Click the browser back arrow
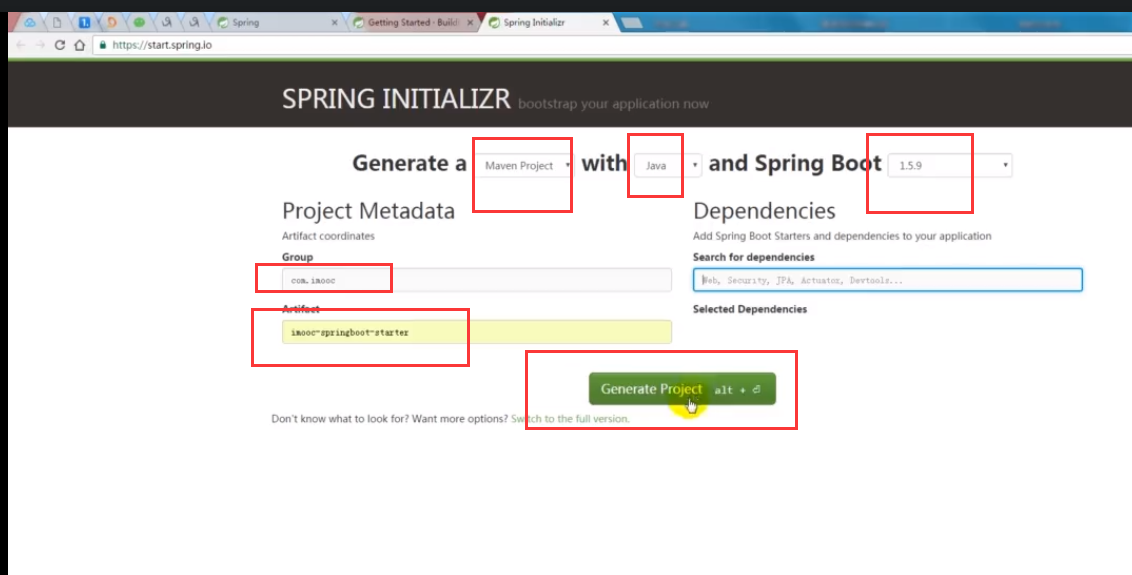This screenshot has height=575, width=1132. point(20,45)
